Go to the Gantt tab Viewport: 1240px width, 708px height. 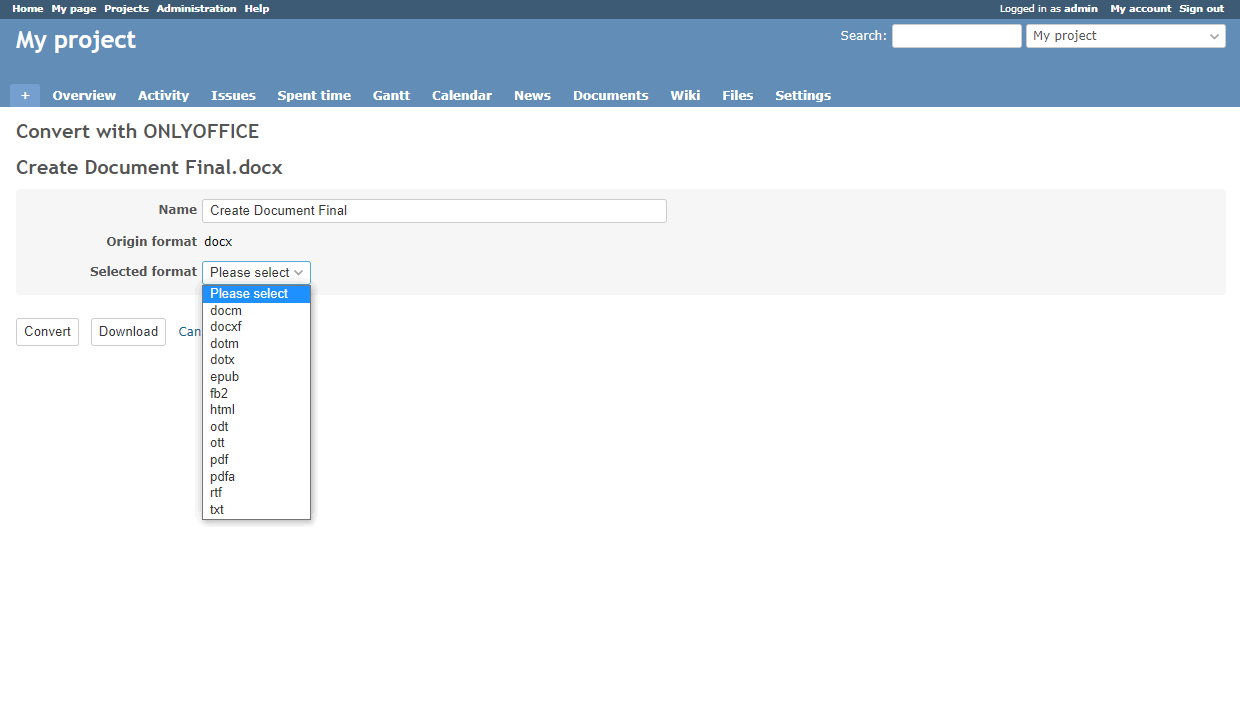(391, 96)
